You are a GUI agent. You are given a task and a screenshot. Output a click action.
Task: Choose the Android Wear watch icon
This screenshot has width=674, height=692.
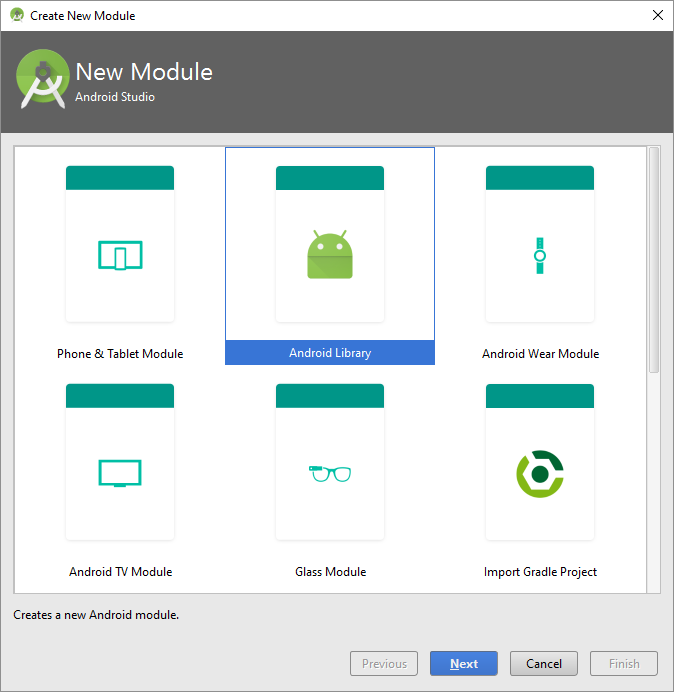540,256
